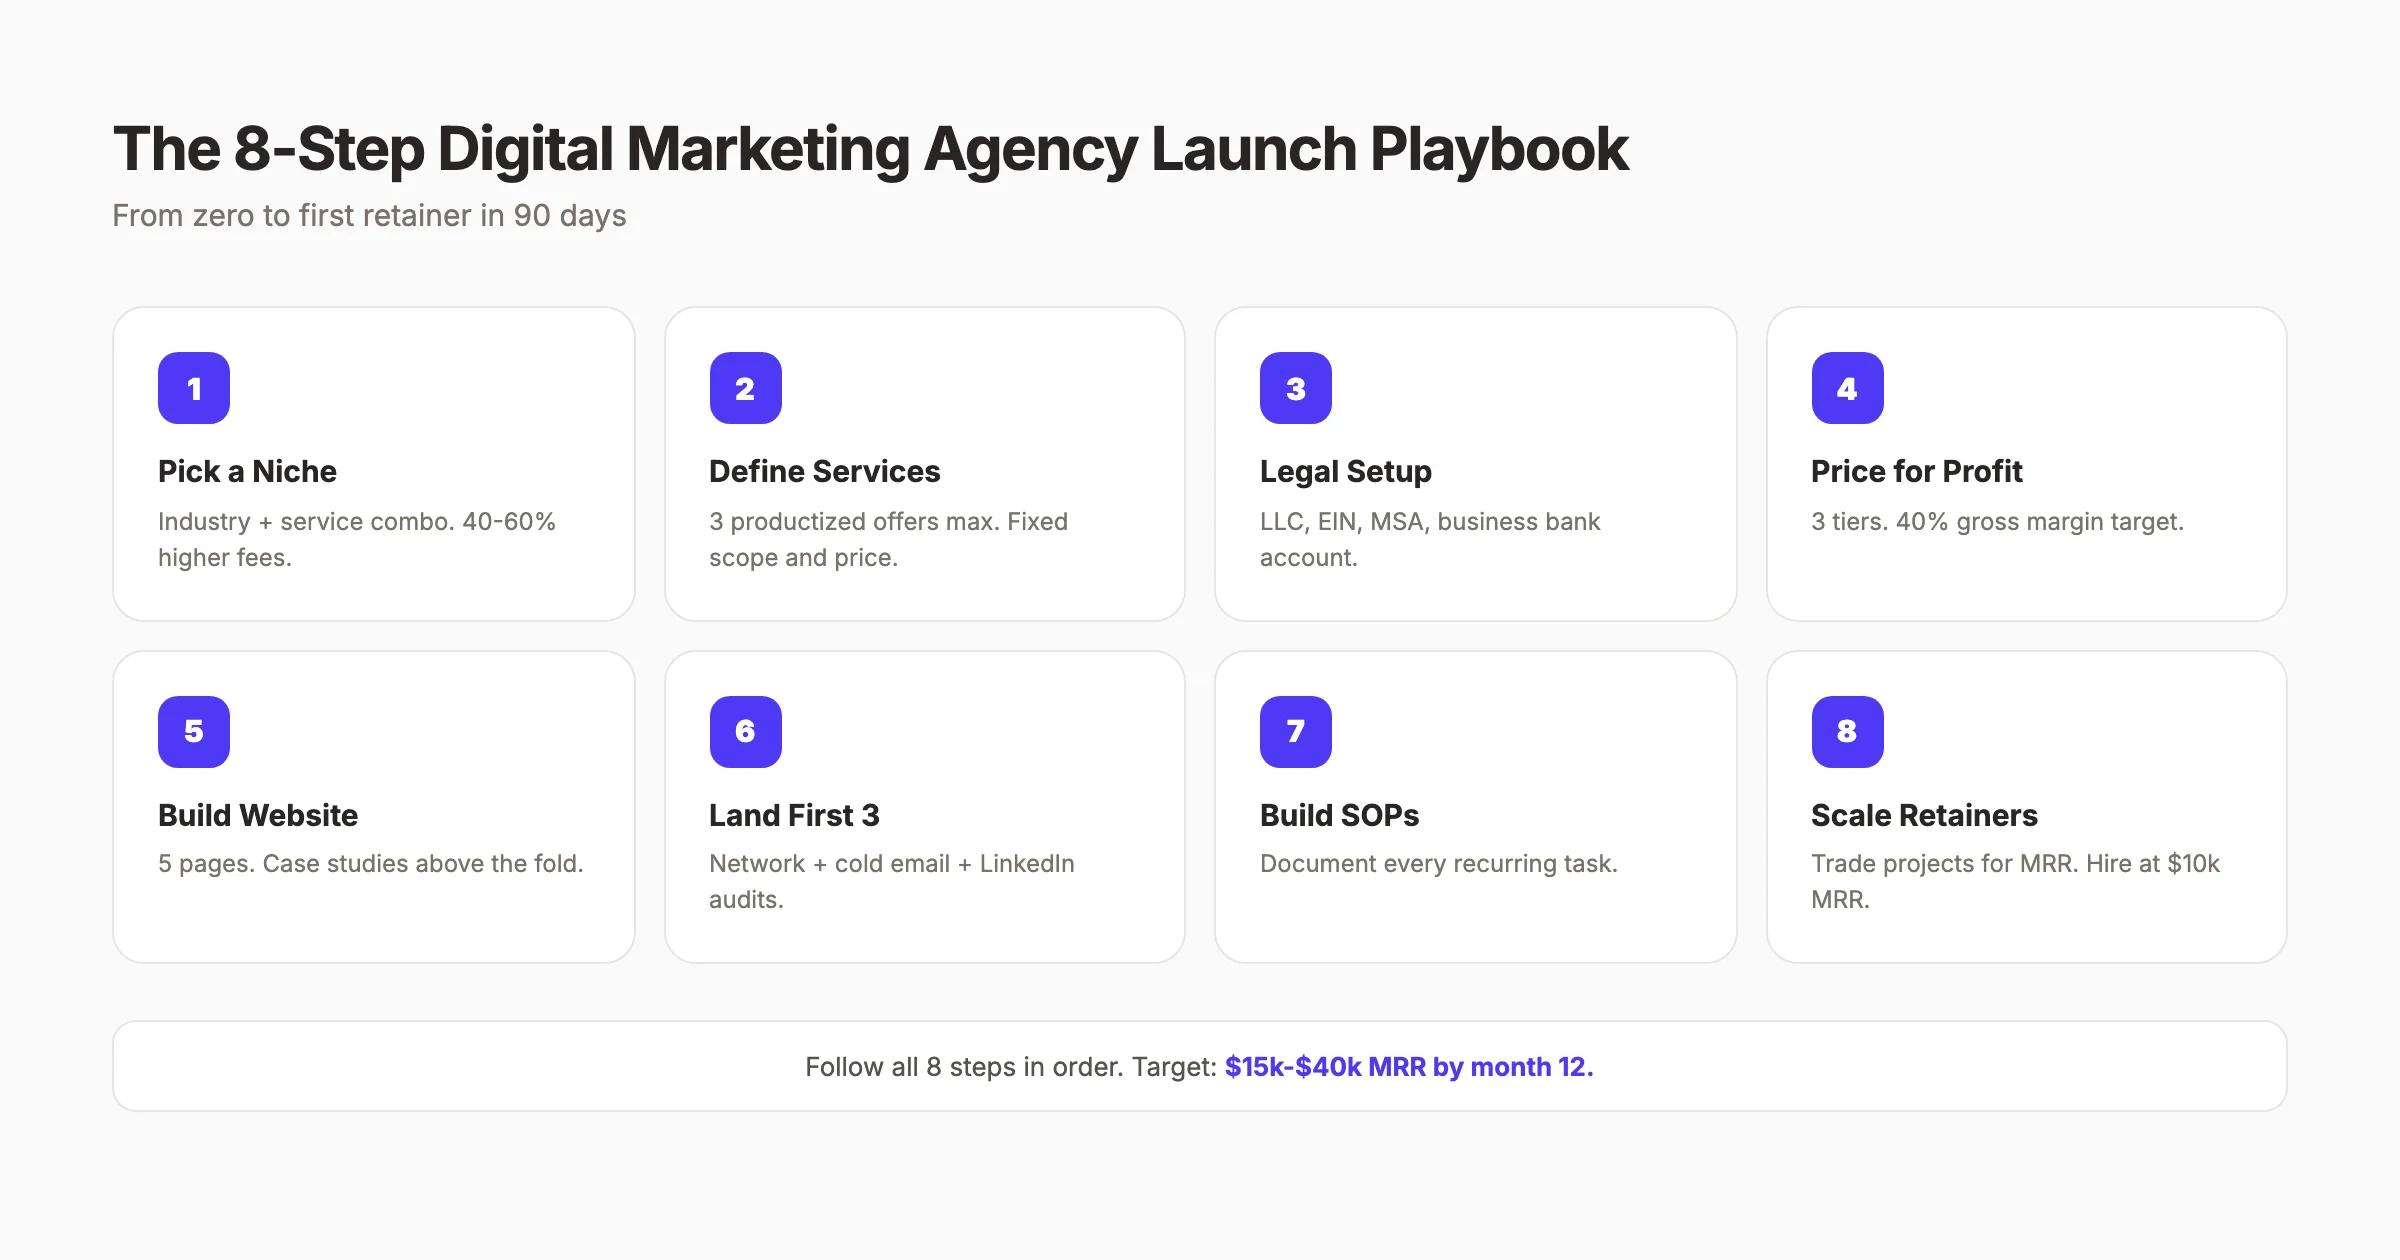Image resolution: width=2400 pixels, height=1260 pixels.
Task: Select the playbook main title
Action: tap(870, 148)
